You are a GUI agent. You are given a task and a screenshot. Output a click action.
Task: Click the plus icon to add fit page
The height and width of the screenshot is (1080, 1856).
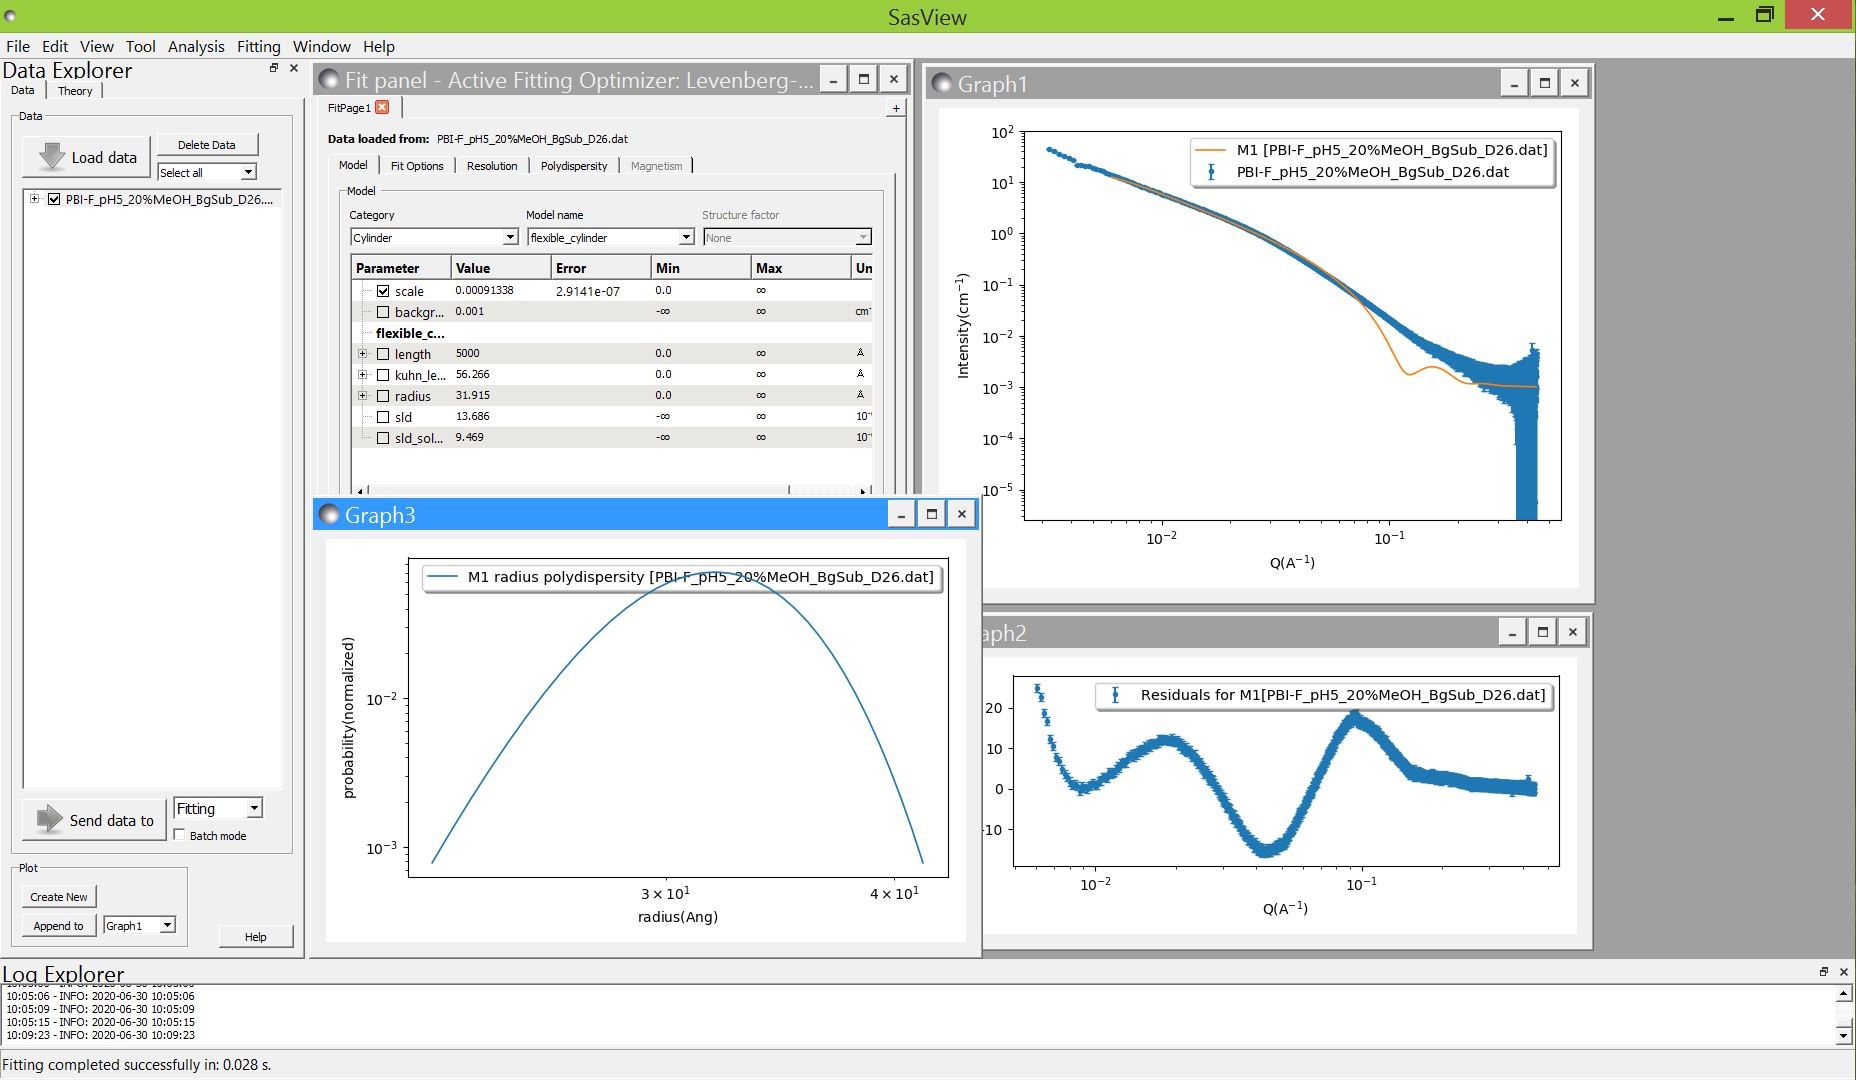(895, 108)
